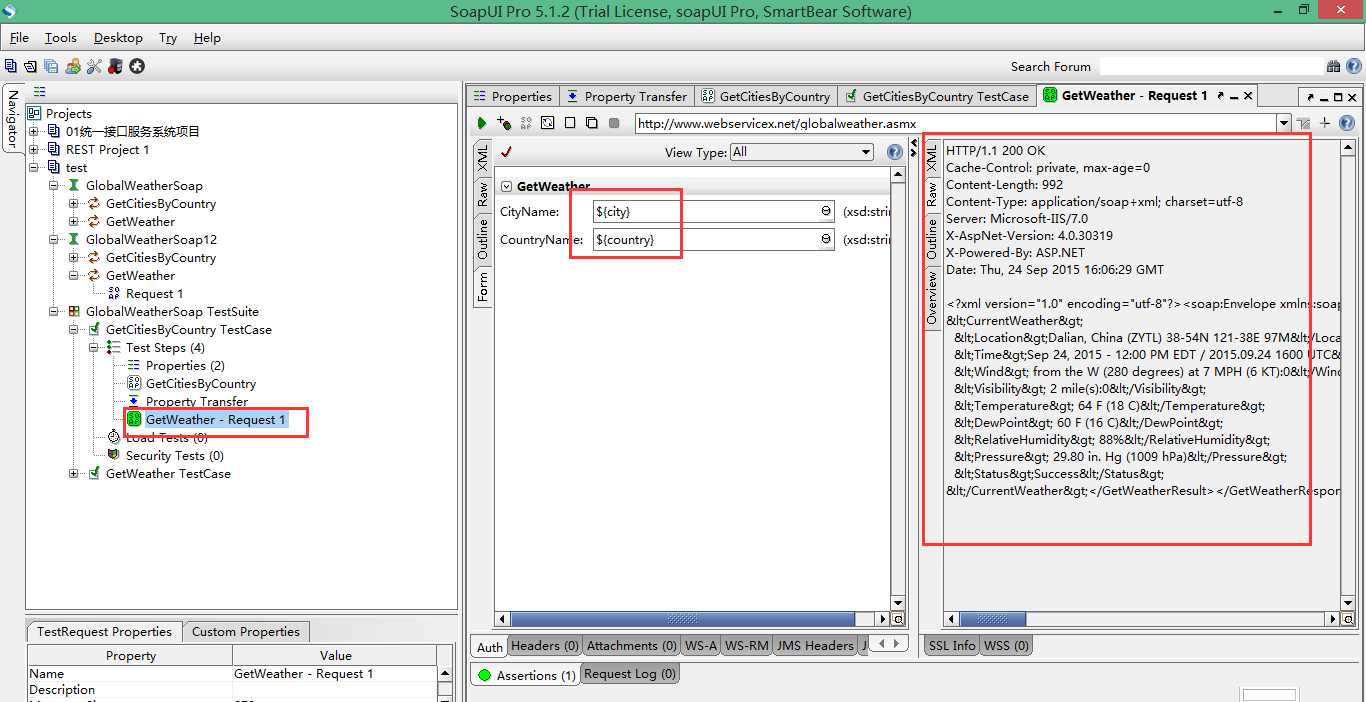Click the navigator list-view icon above Projects
The width and height of the screenshot is (1366, 702).
40,92
